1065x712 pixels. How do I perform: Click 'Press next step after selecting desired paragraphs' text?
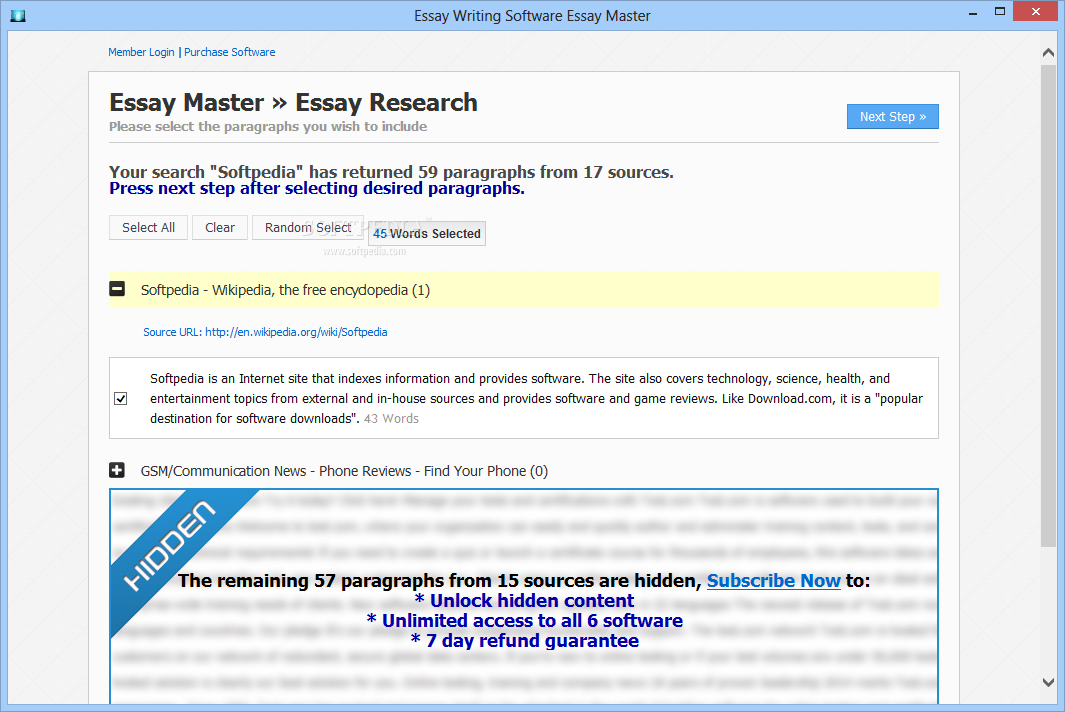coord(317,188)
